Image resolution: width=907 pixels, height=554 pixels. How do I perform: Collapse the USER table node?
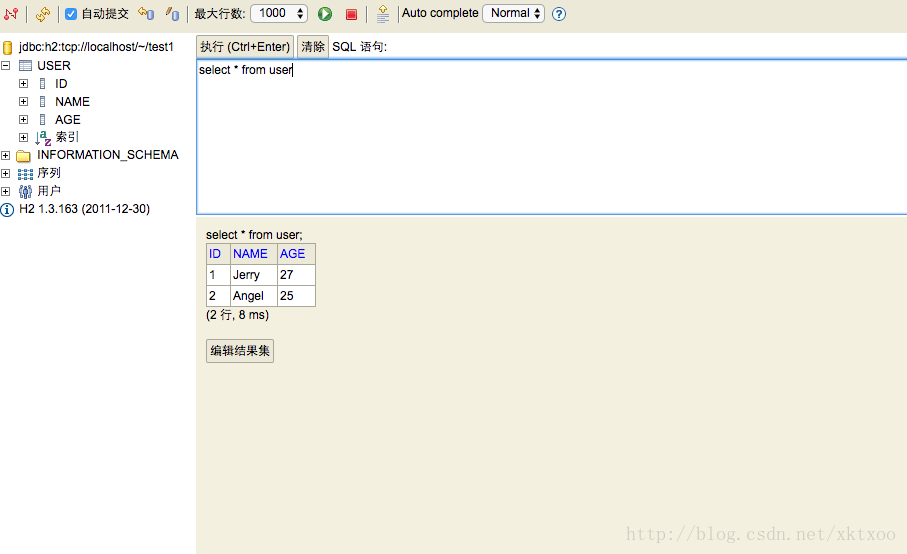pyautogui.click(x=6, y=66)
